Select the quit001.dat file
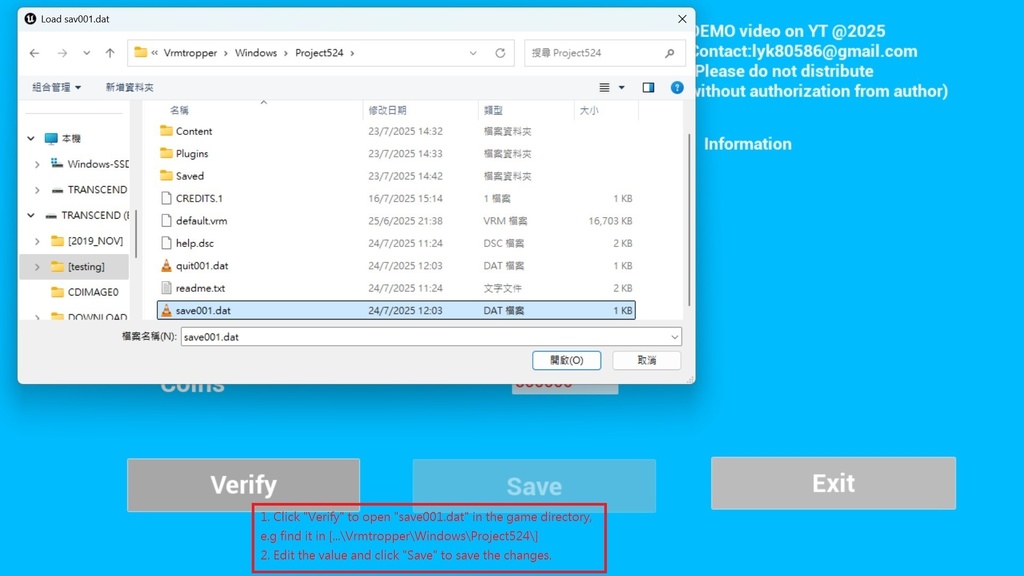The height and width of the screenshot is (576, 1024). 204,265
